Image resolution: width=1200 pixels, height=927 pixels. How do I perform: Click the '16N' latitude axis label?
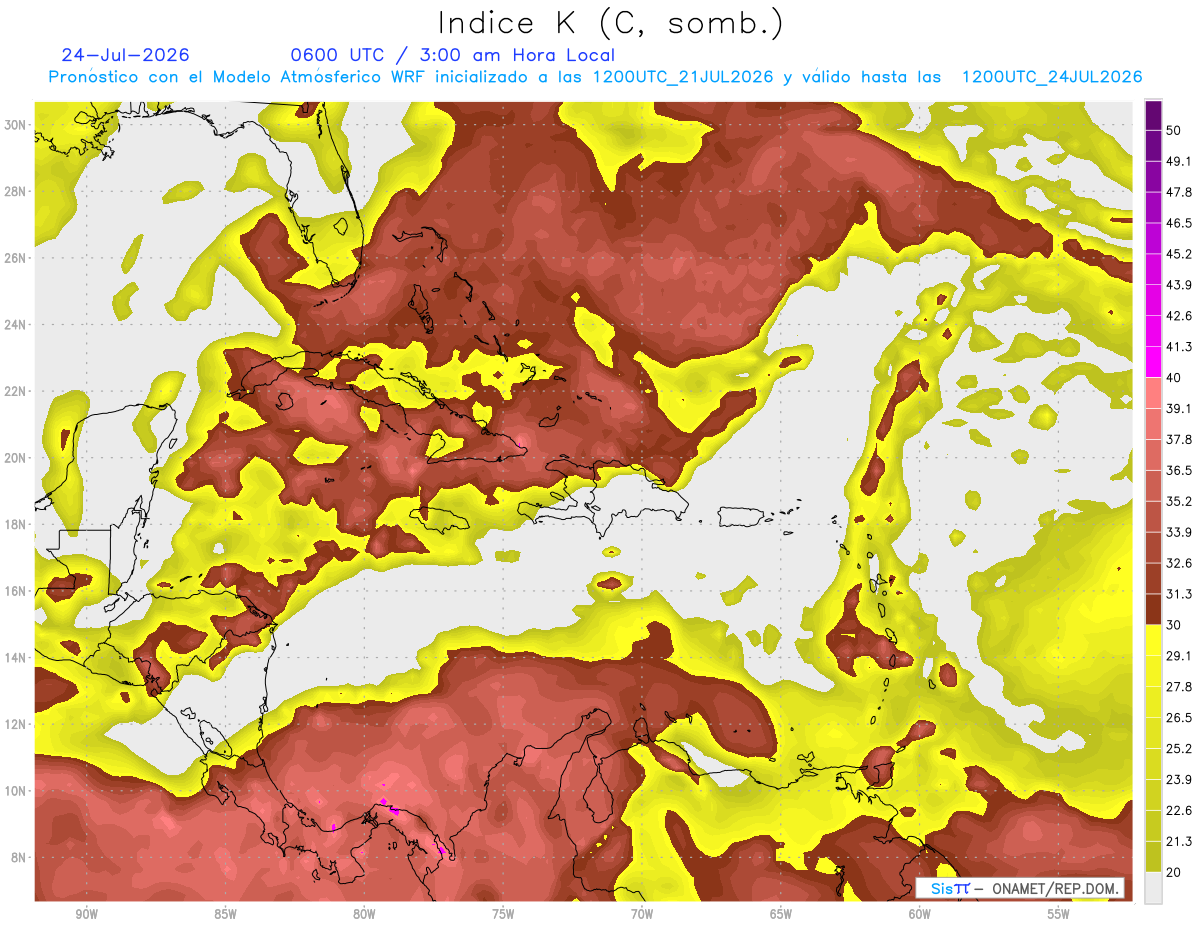pyautogui.click(x=16, y=591)
